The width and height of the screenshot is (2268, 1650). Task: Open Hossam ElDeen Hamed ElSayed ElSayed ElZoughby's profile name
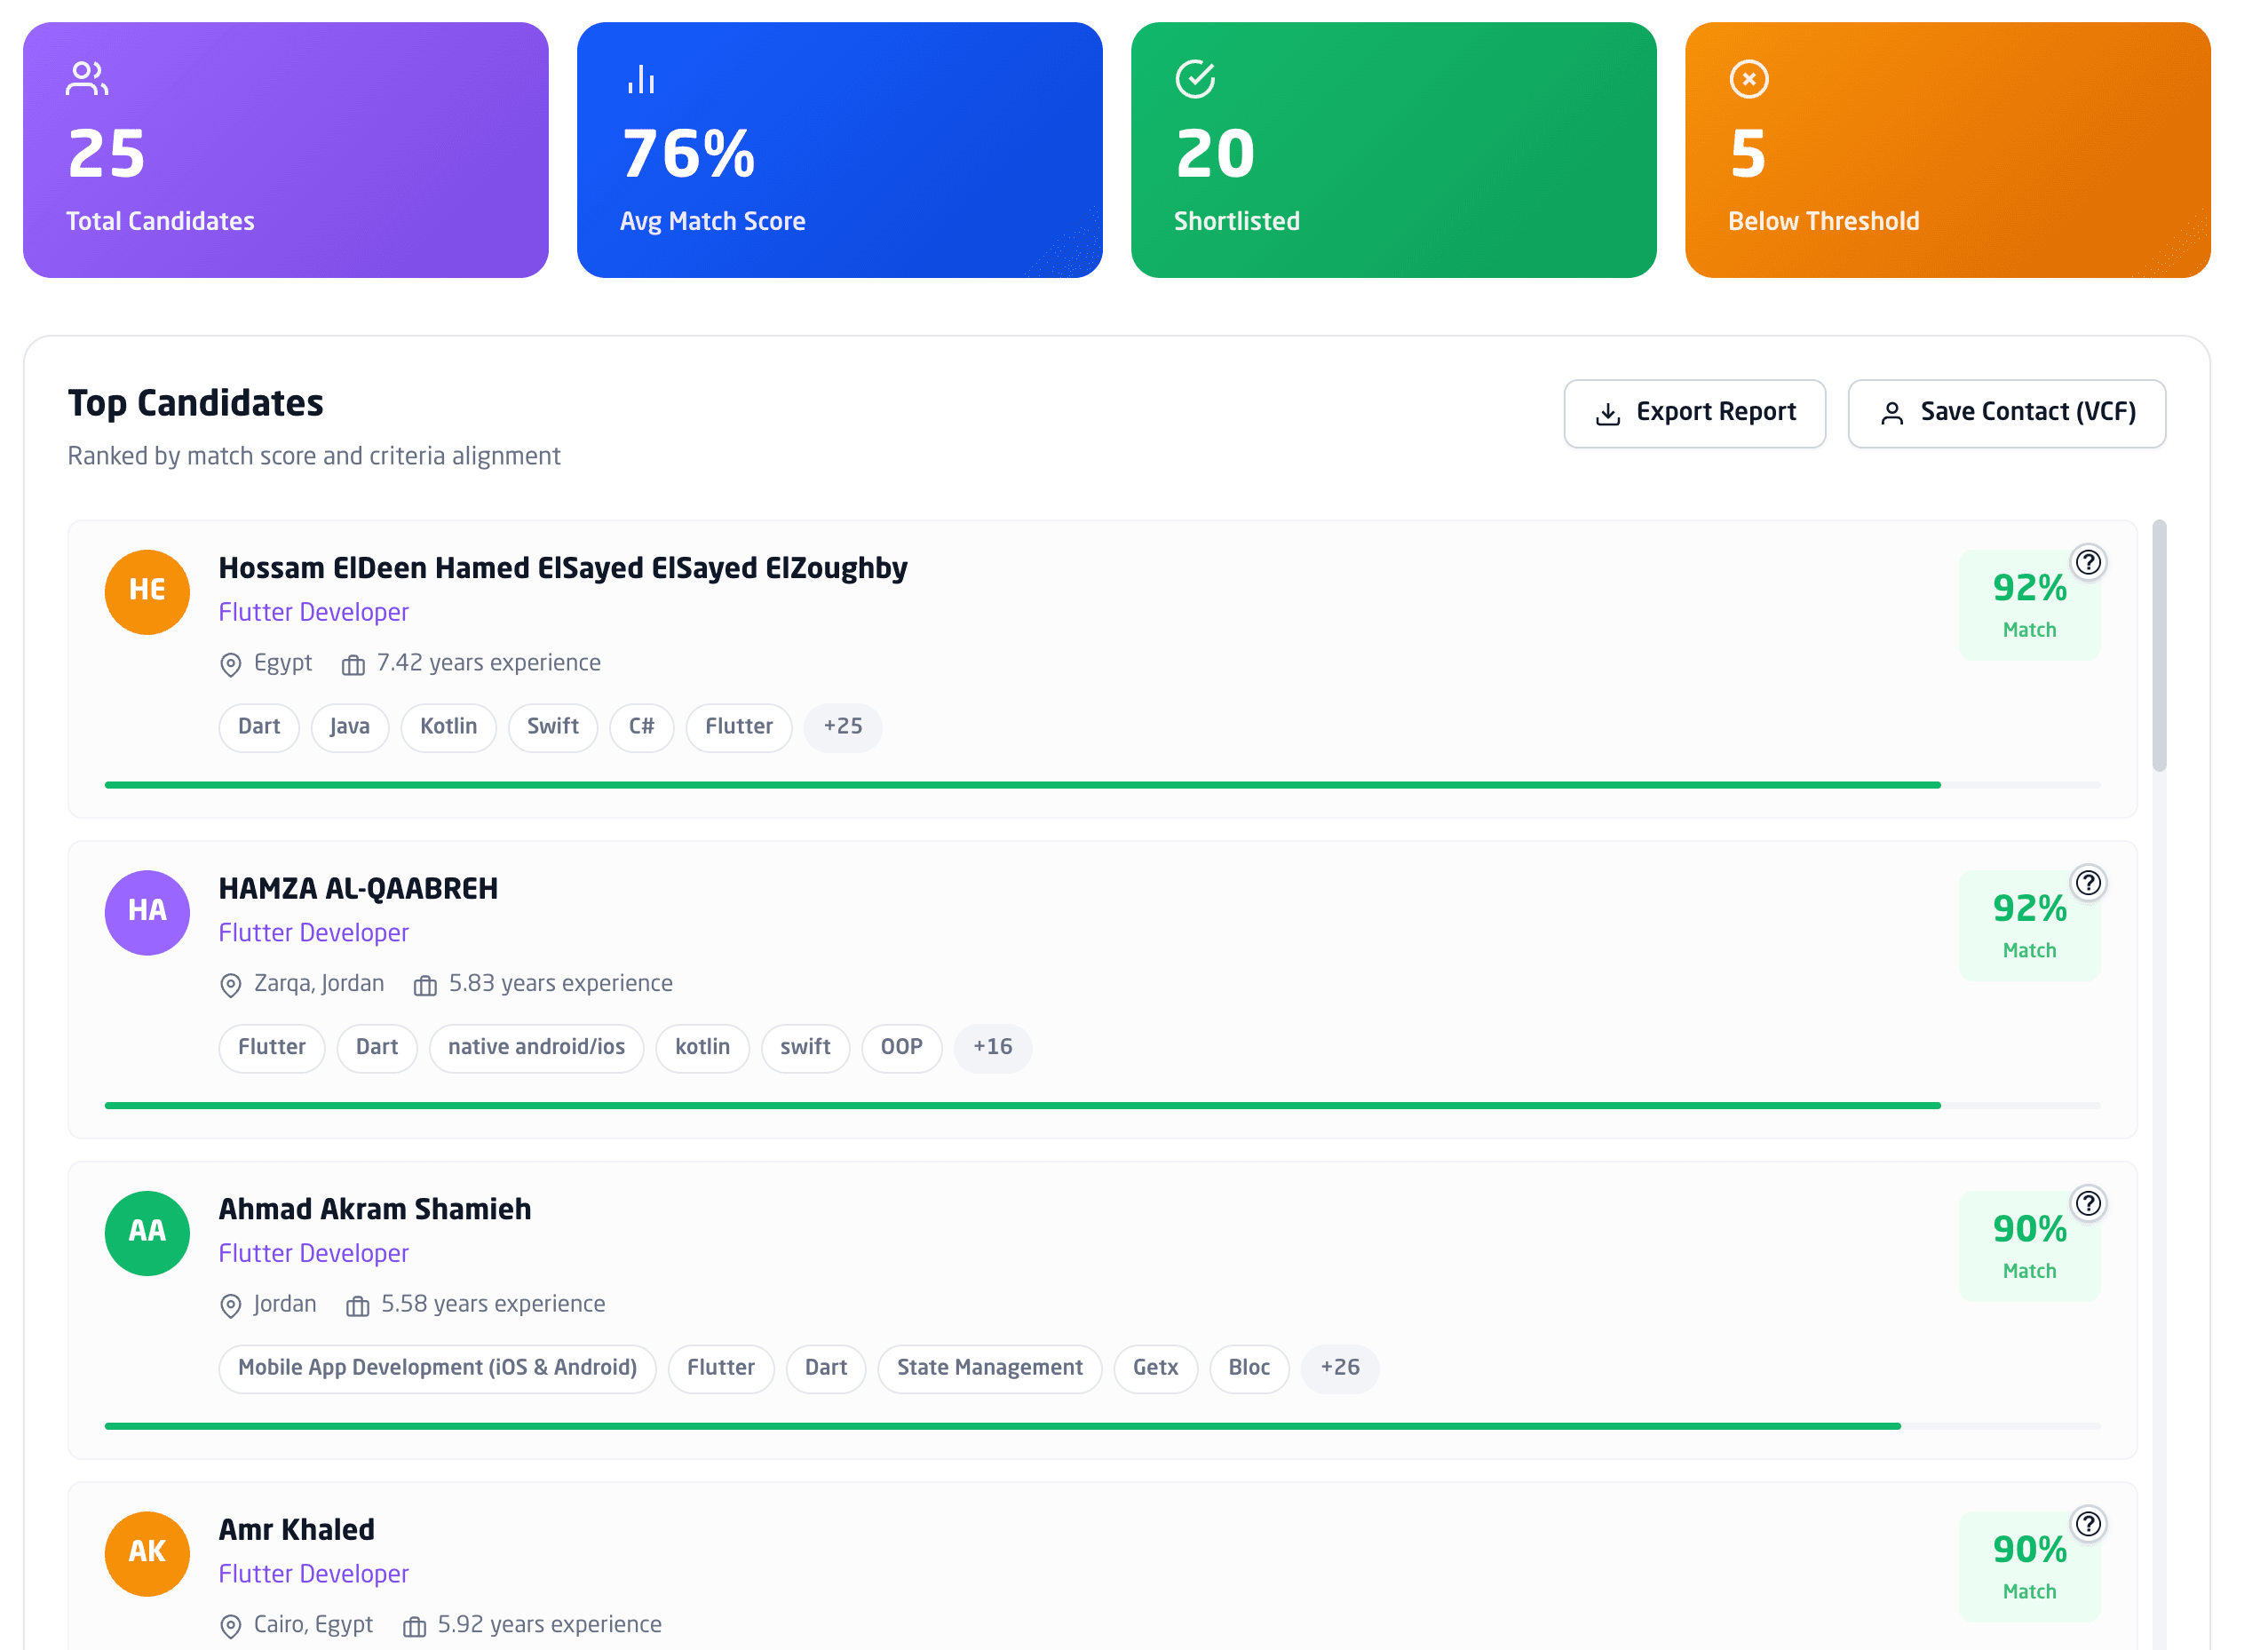click(x=563, y=568)
